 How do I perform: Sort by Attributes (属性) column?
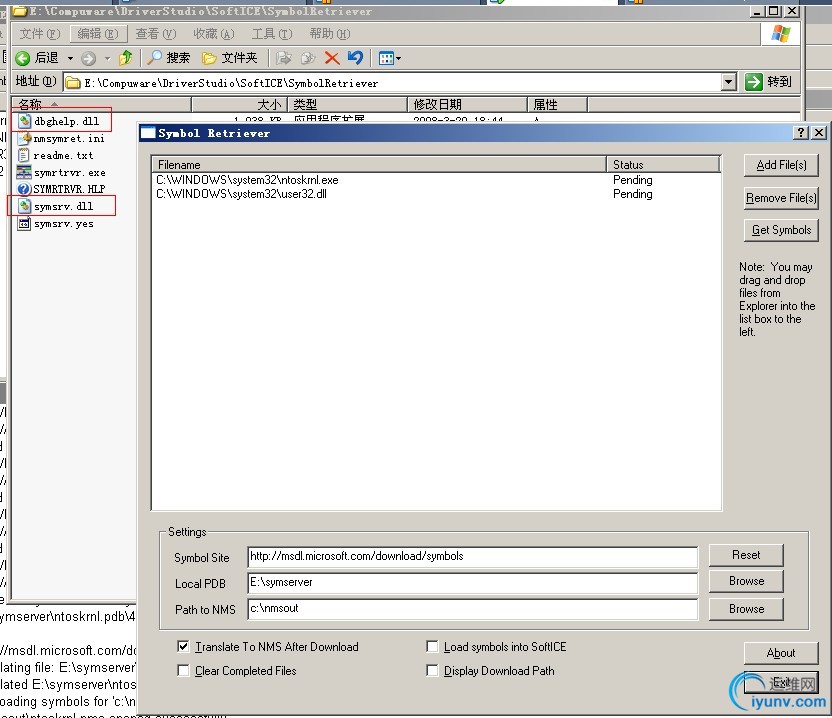click(x=557, y=104)
